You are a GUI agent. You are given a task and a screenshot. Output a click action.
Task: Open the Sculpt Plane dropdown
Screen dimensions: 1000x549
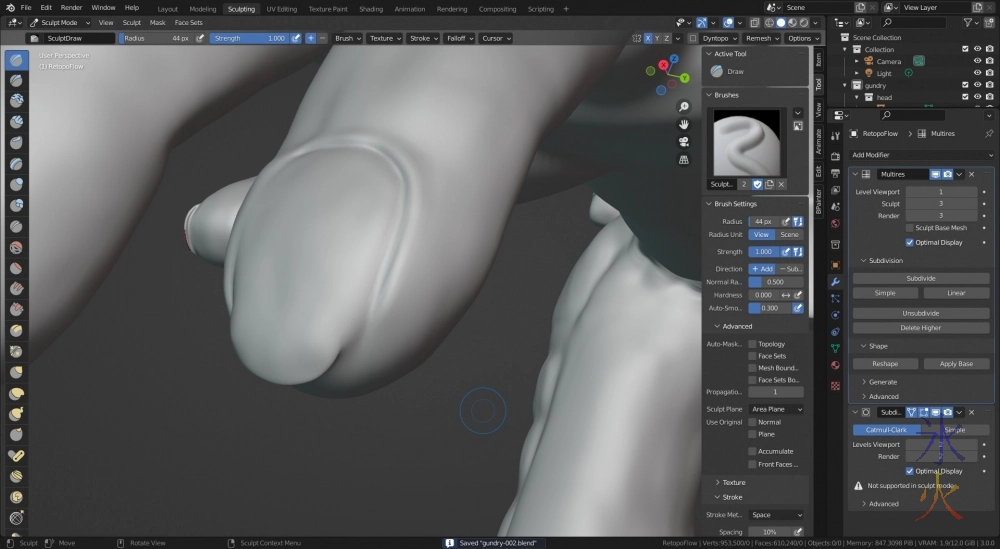pos(777,409)
